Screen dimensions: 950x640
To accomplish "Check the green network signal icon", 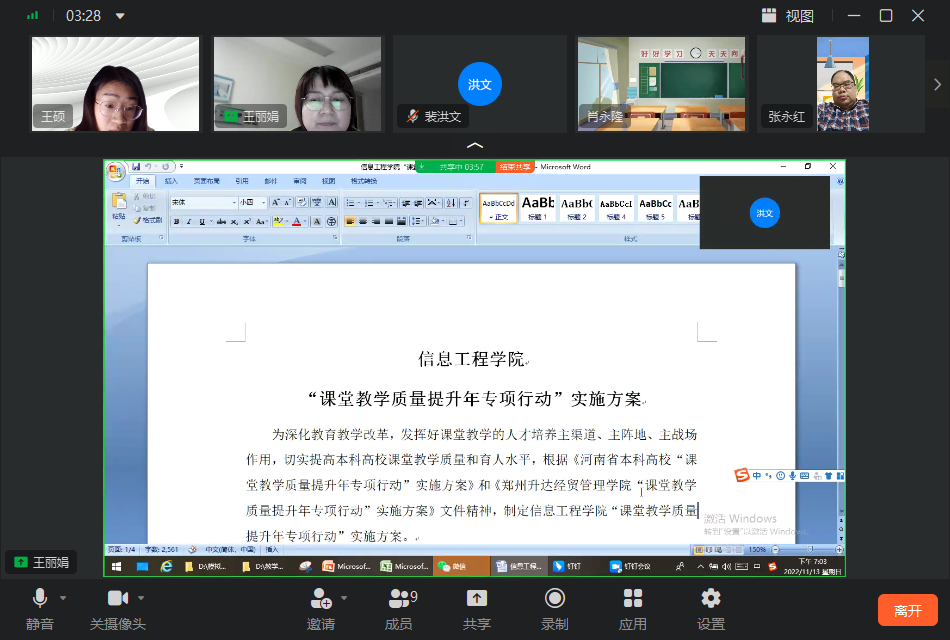I will pyautogui.click(x=33, y=16).
